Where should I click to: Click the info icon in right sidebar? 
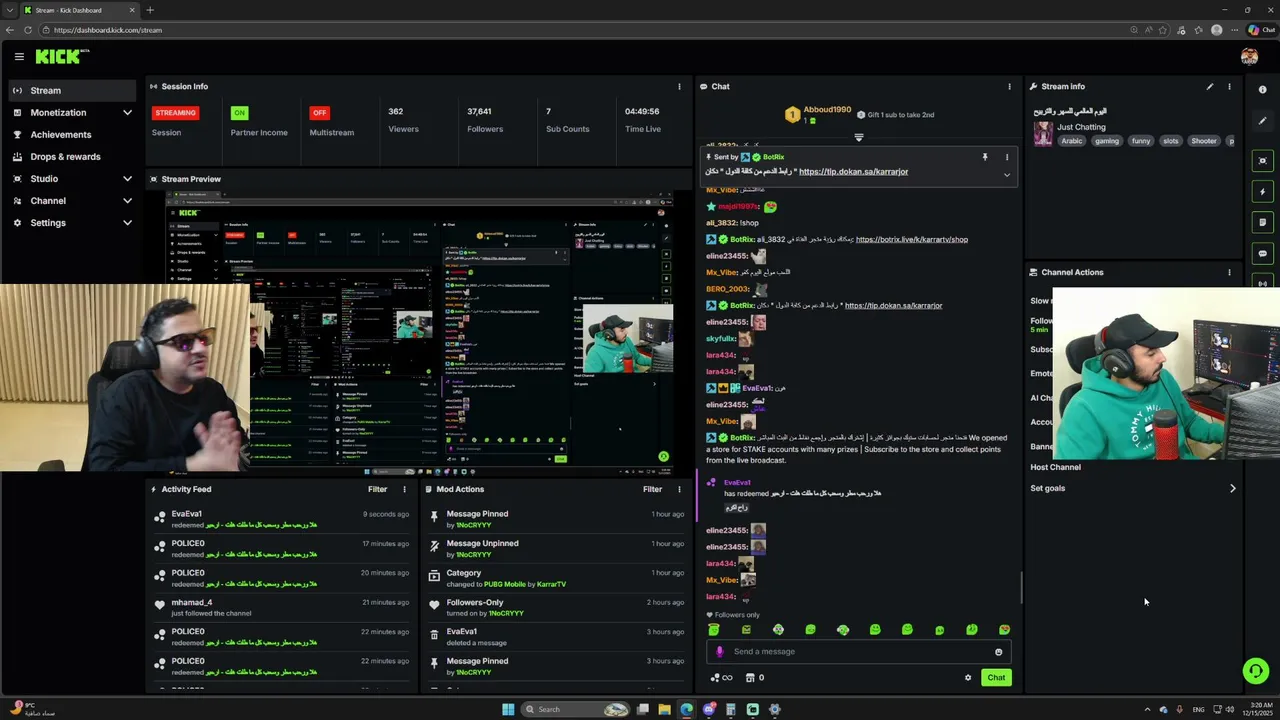click(1262, 90)
